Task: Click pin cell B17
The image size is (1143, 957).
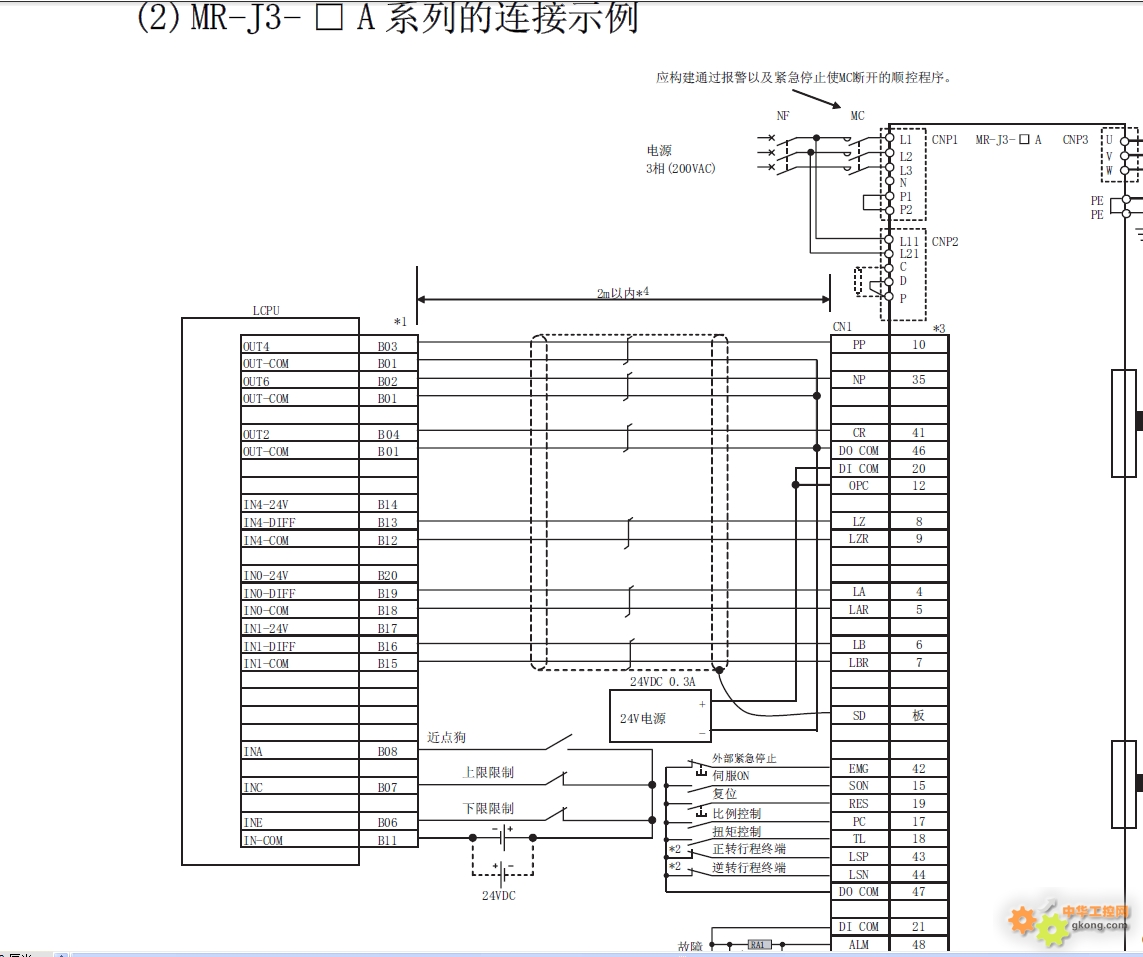Action: (388, 628)
